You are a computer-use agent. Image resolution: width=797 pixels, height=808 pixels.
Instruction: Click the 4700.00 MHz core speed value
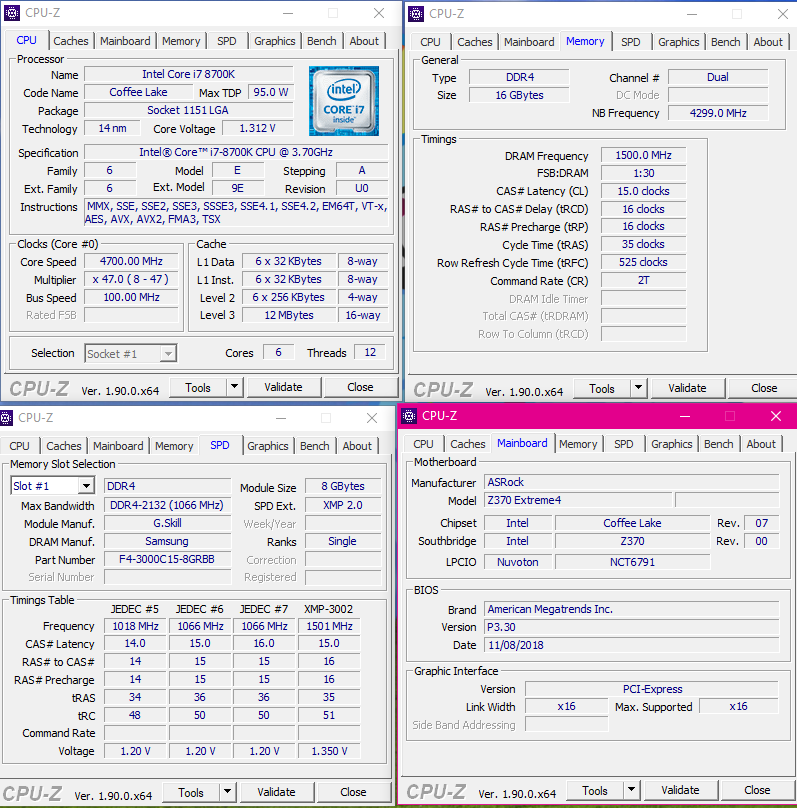click(131, 261)
